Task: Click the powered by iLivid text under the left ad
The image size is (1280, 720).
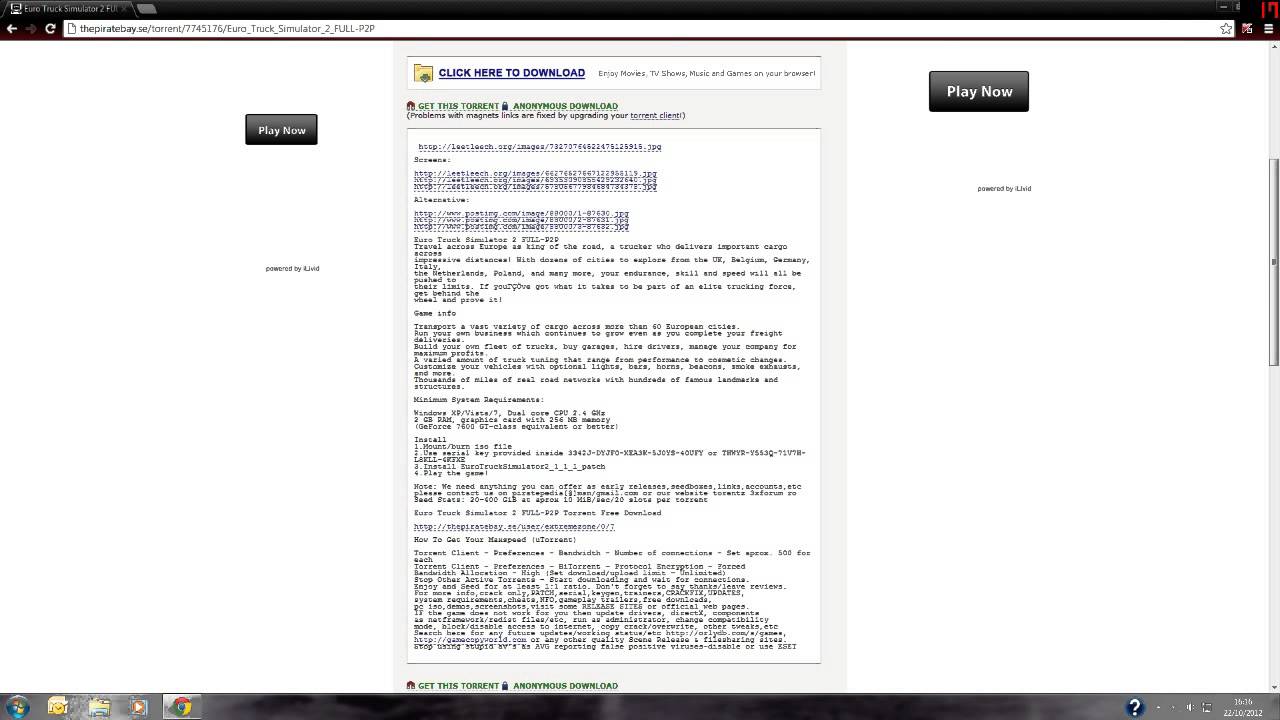Action: point(292,269)
